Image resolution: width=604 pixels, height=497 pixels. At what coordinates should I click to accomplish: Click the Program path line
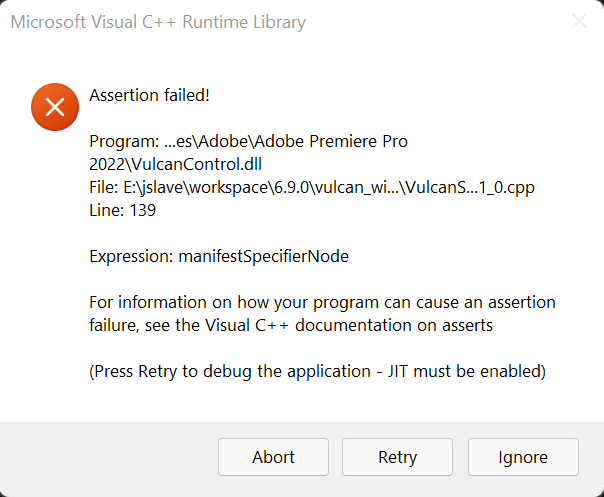(248, 141)
